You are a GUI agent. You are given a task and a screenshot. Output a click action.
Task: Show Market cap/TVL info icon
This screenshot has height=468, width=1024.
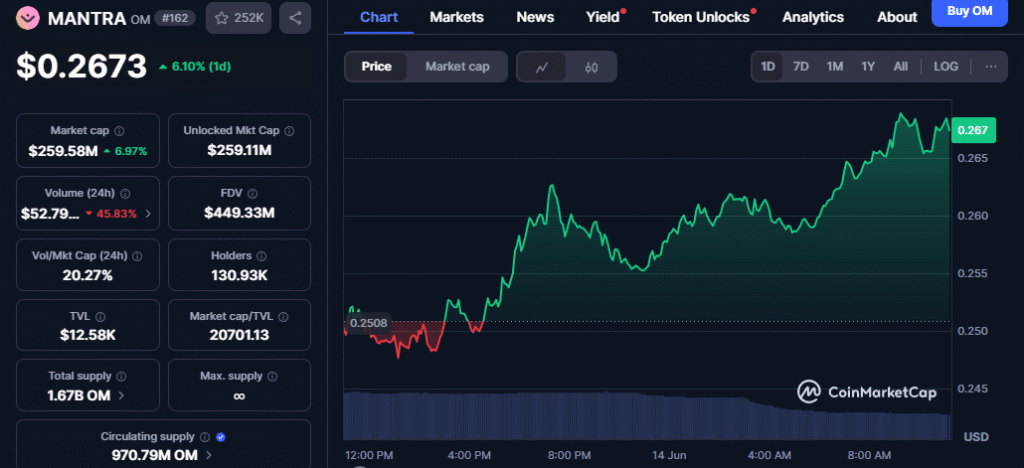coord(283,316)
